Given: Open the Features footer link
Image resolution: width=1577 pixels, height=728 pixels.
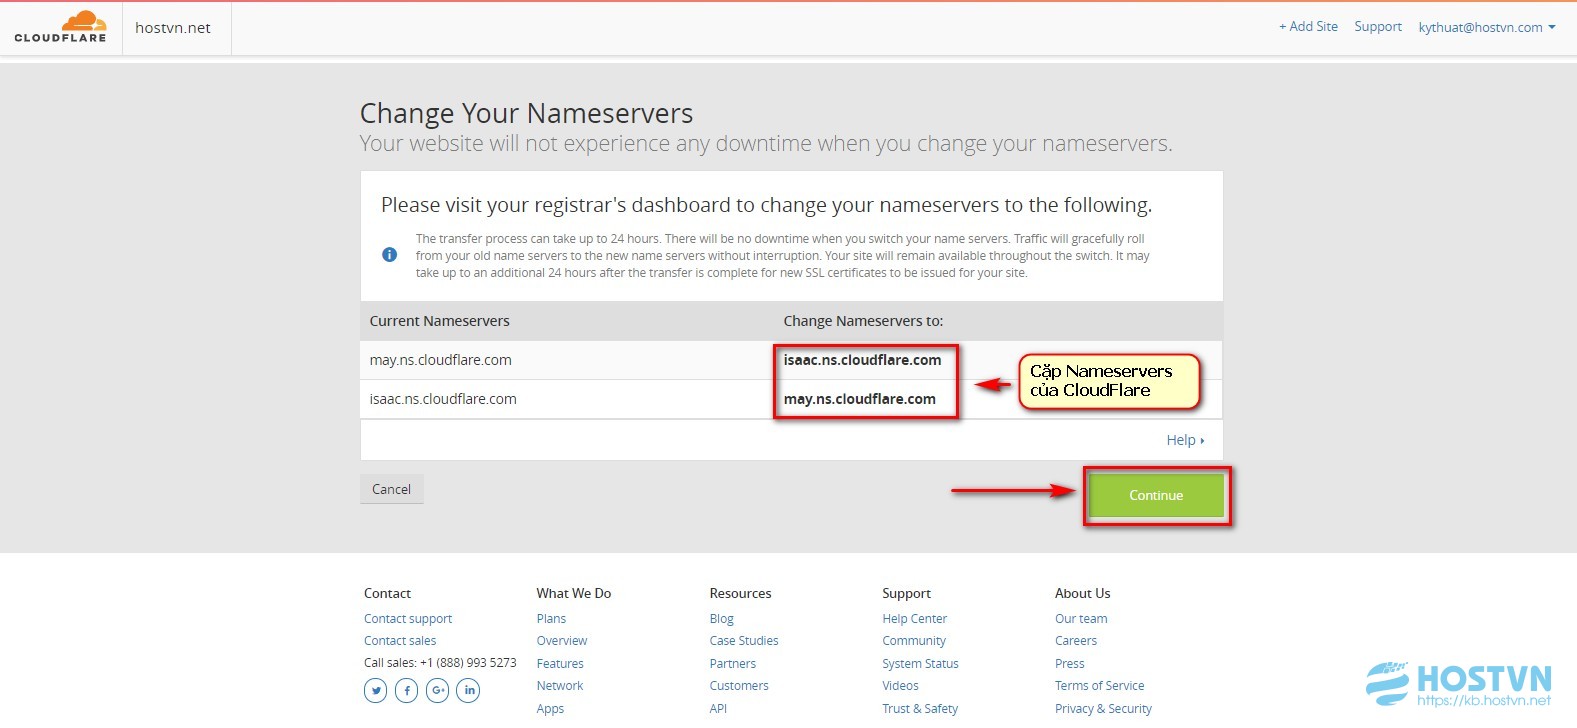Looking at the screenshot, I should point(560,664).
